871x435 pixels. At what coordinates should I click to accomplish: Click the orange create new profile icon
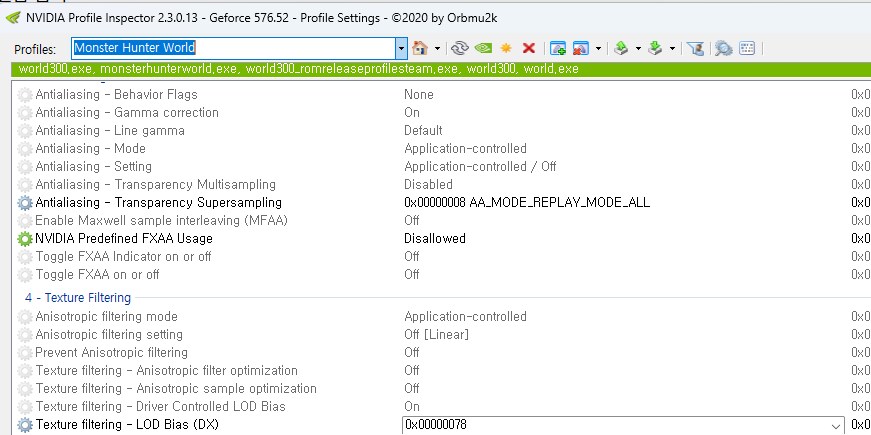506,48
